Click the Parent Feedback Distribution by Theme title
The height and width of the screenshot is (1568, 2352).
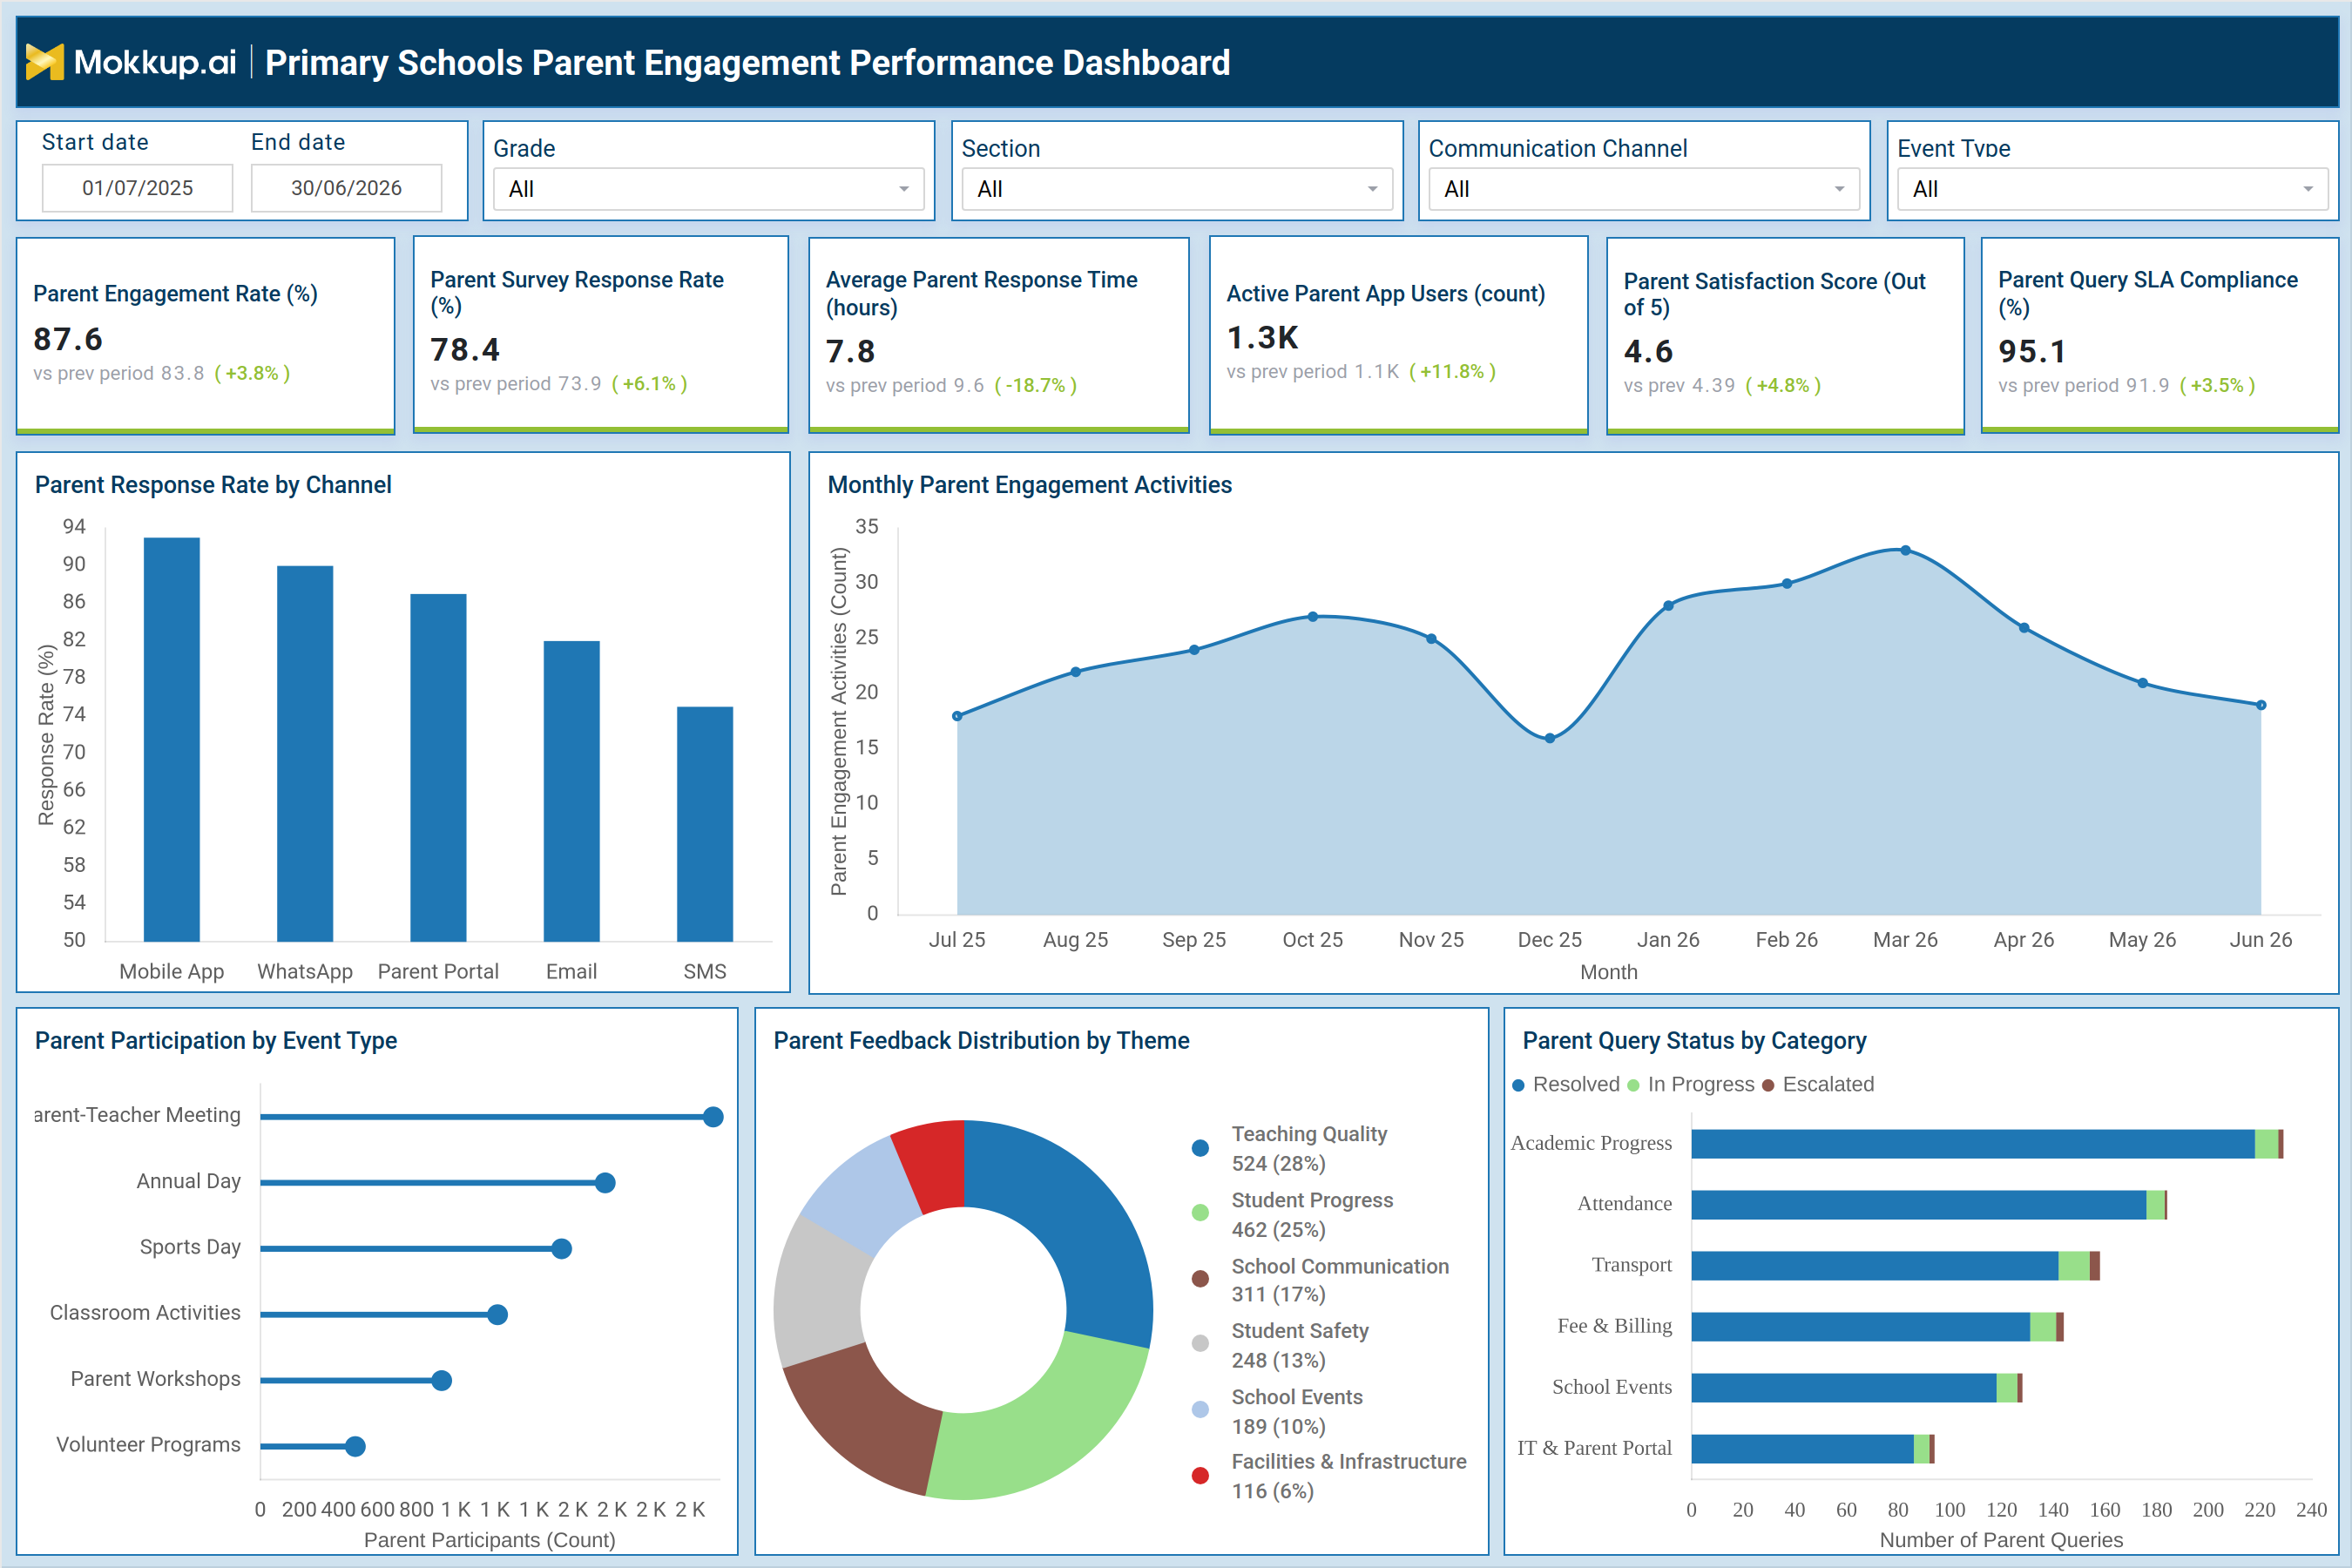tap(981, 1041)
